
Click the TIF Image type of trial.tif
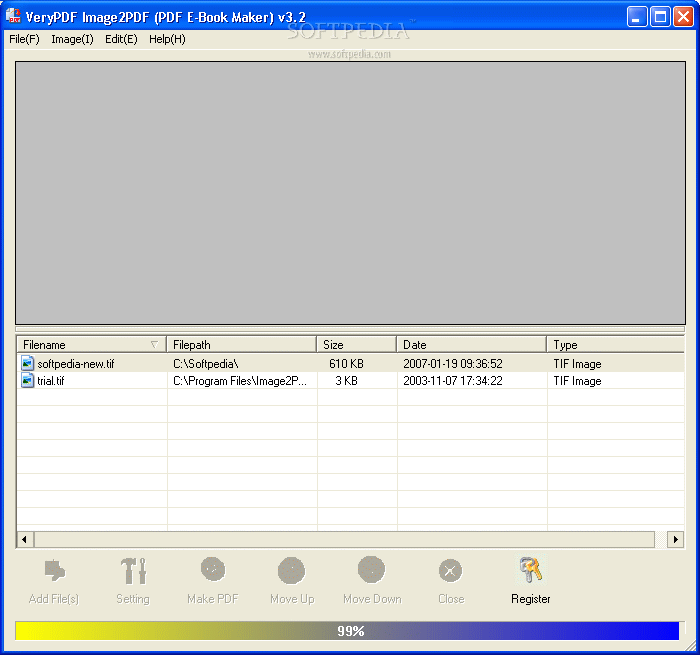coord(577,381)
